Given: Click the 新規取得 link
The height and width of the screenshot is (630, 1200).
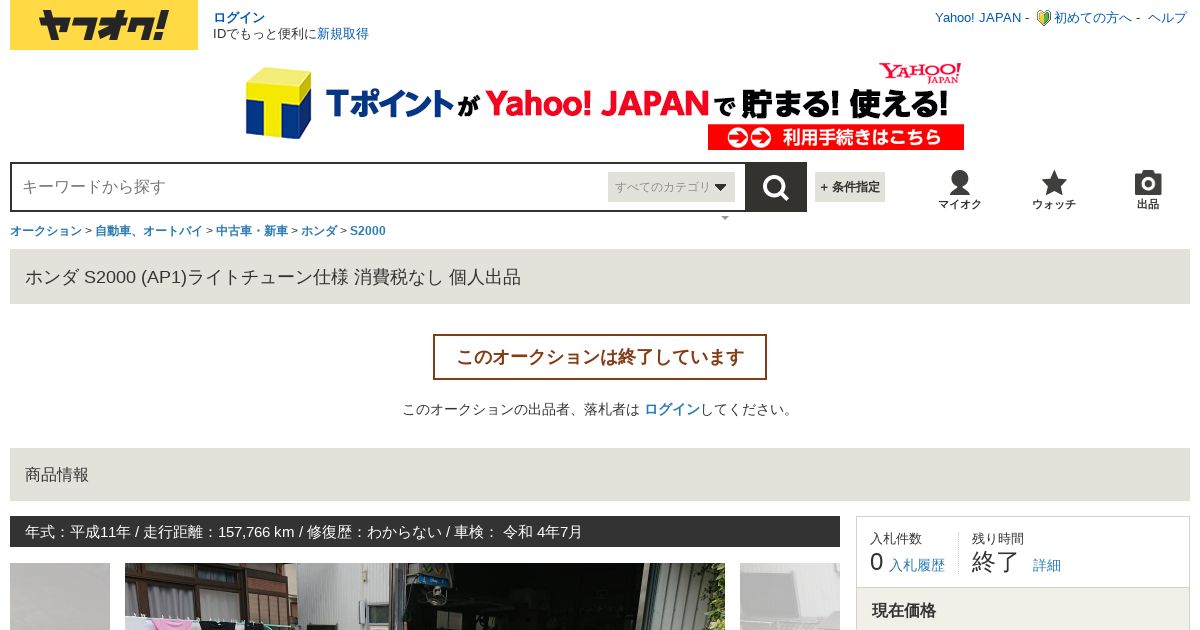Looking at the screenshot, I should click(343, 34).
